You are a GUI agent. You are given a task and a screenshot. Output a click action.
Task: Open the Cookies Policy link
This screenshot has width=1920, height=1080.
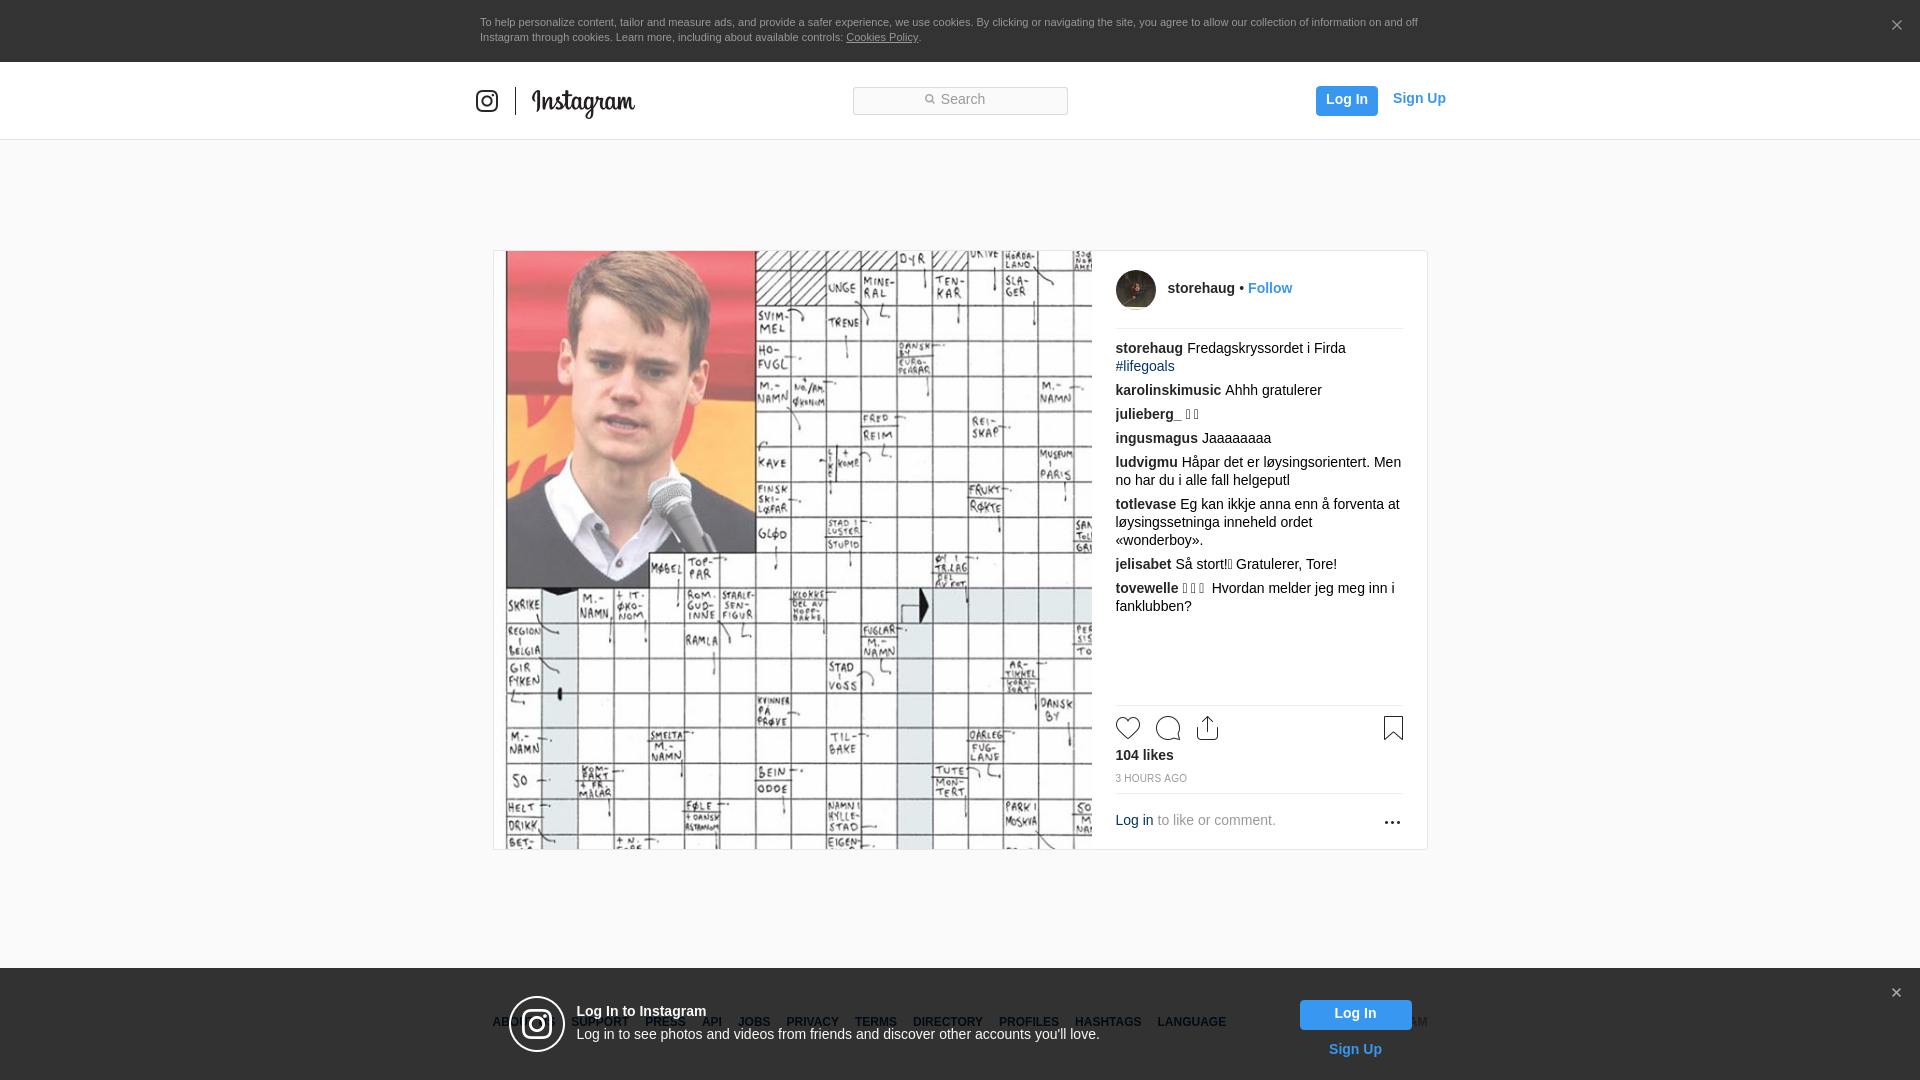882,37
